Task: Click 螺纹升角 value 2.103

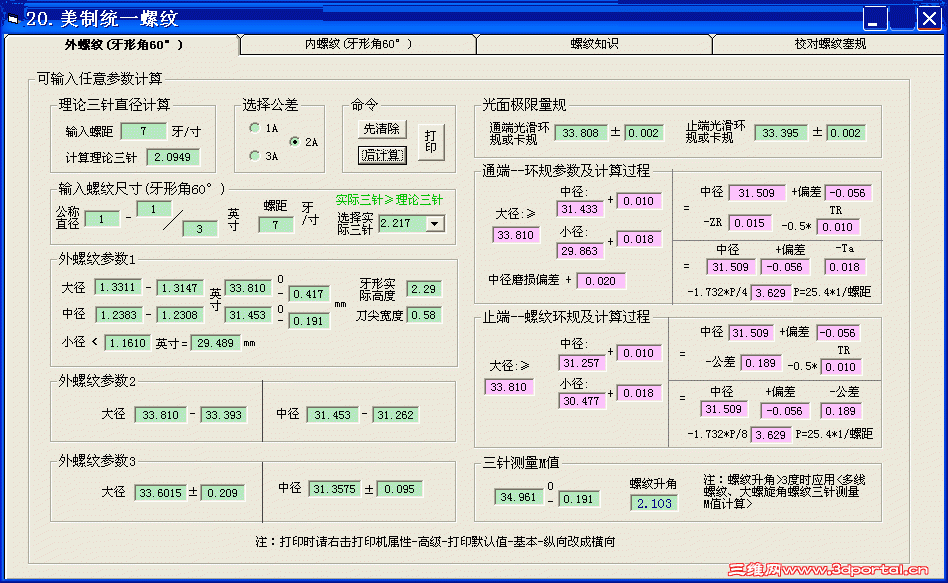Action: [654, 503]
